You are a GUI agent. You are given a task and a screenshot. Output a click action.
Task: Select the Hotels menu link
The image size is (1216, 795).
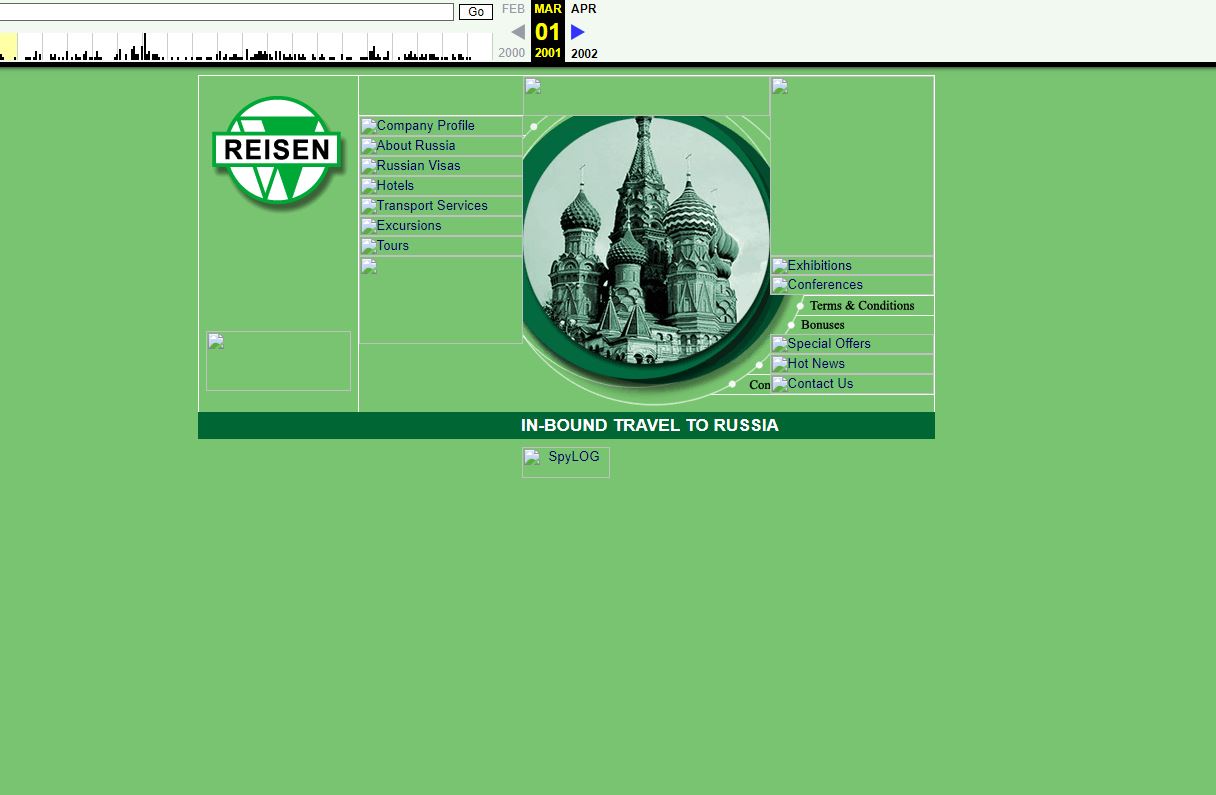coord(395,186)
